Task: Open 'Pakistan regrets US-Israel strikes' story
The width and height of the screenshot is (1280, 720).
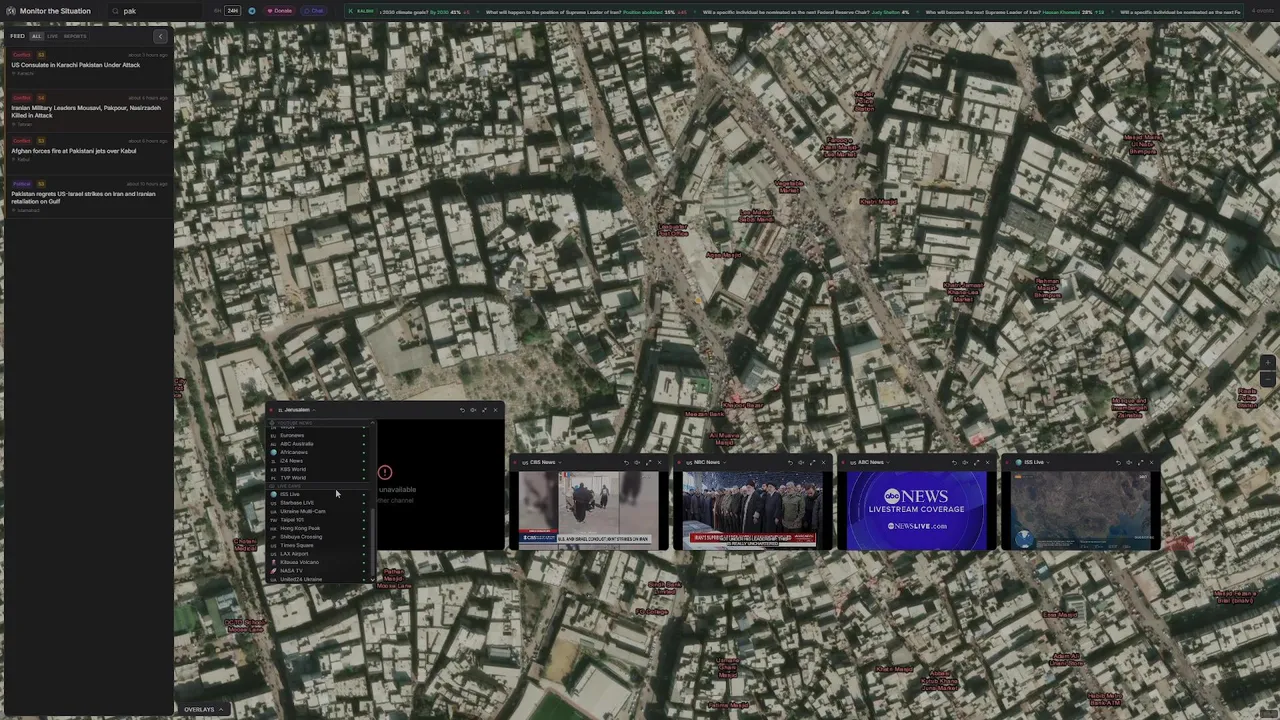Action: point(88,196)
